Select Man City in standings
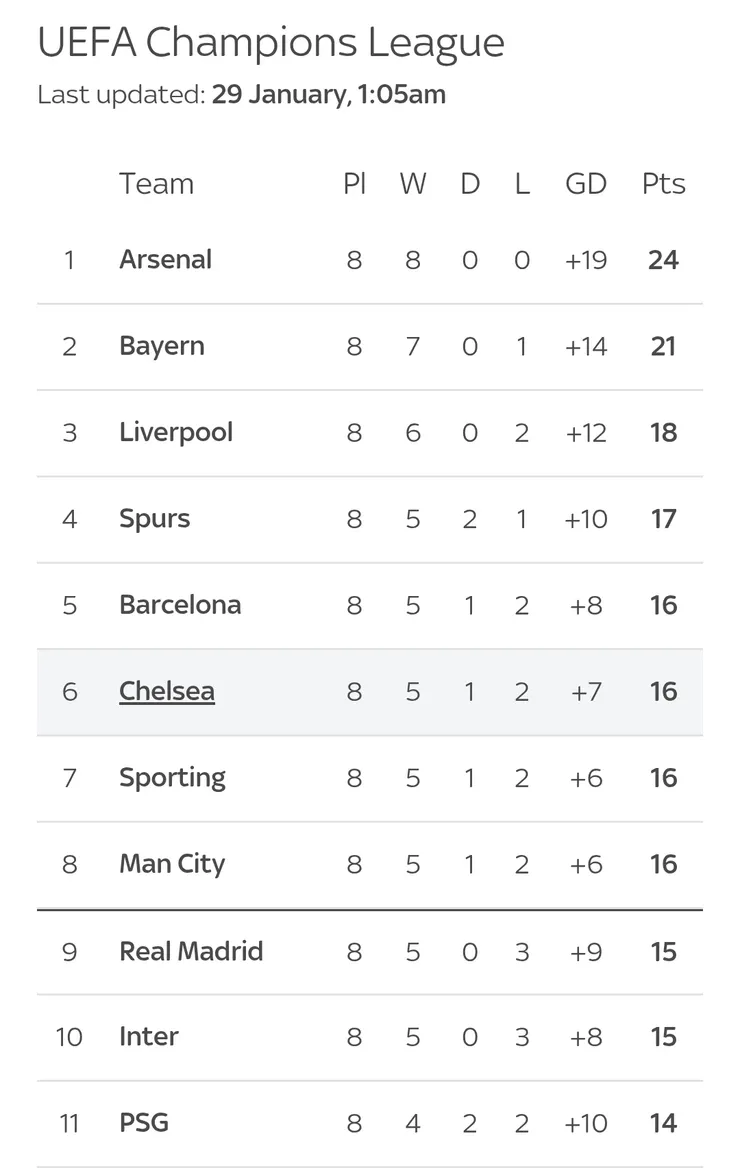This screenshot has width=740, height=1168. (172, 864)
